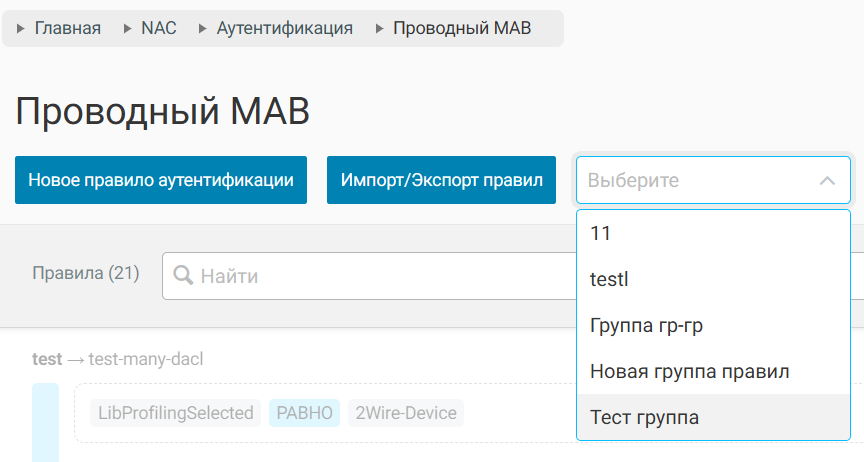
Task: Click the "LibProfilingSelected" tag
Action: pyautogui.click(x=175, y=413)
